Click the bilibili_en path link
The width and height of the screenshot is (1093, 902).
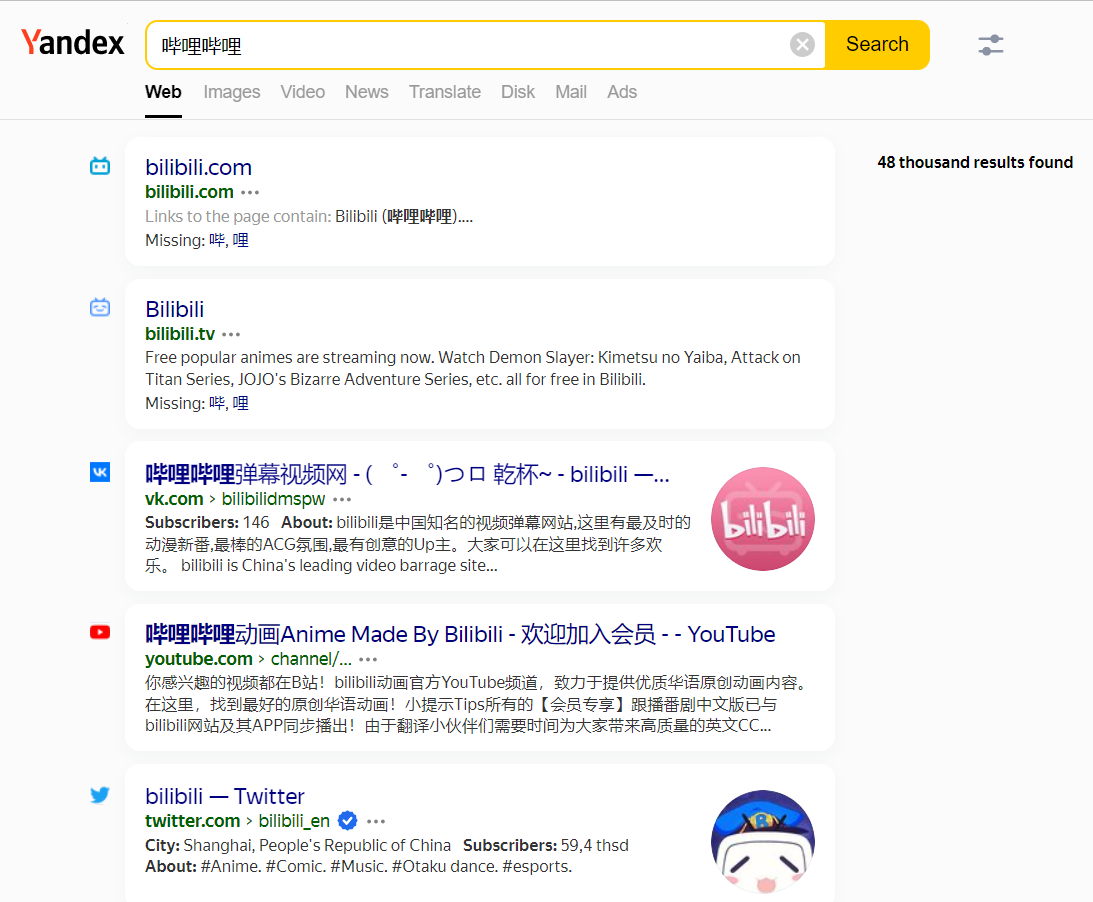pyautogui.click(x=294, y=821)
